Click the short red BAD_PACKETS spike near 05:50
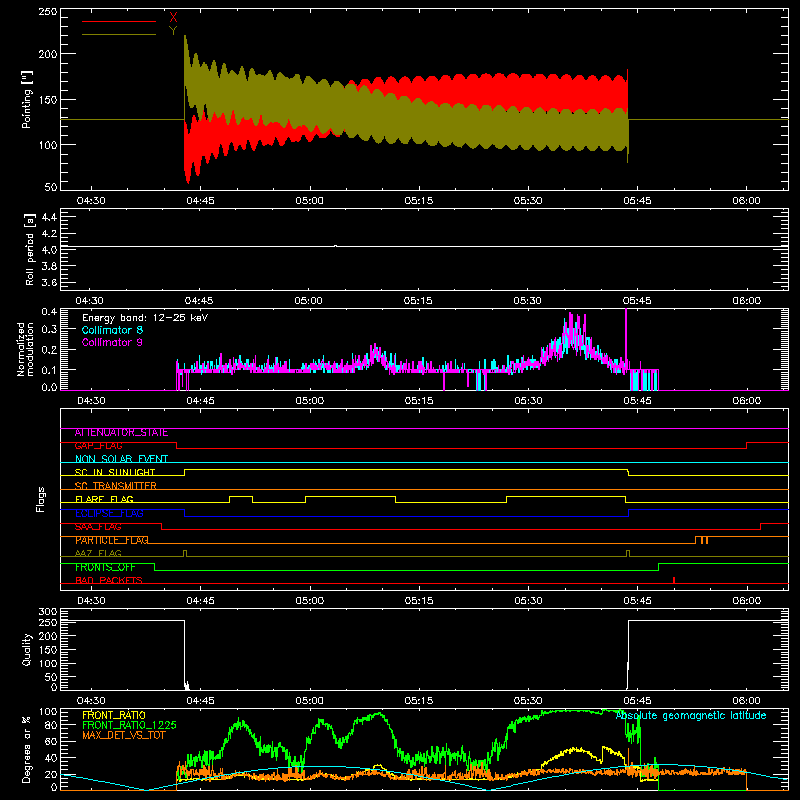 674,580
